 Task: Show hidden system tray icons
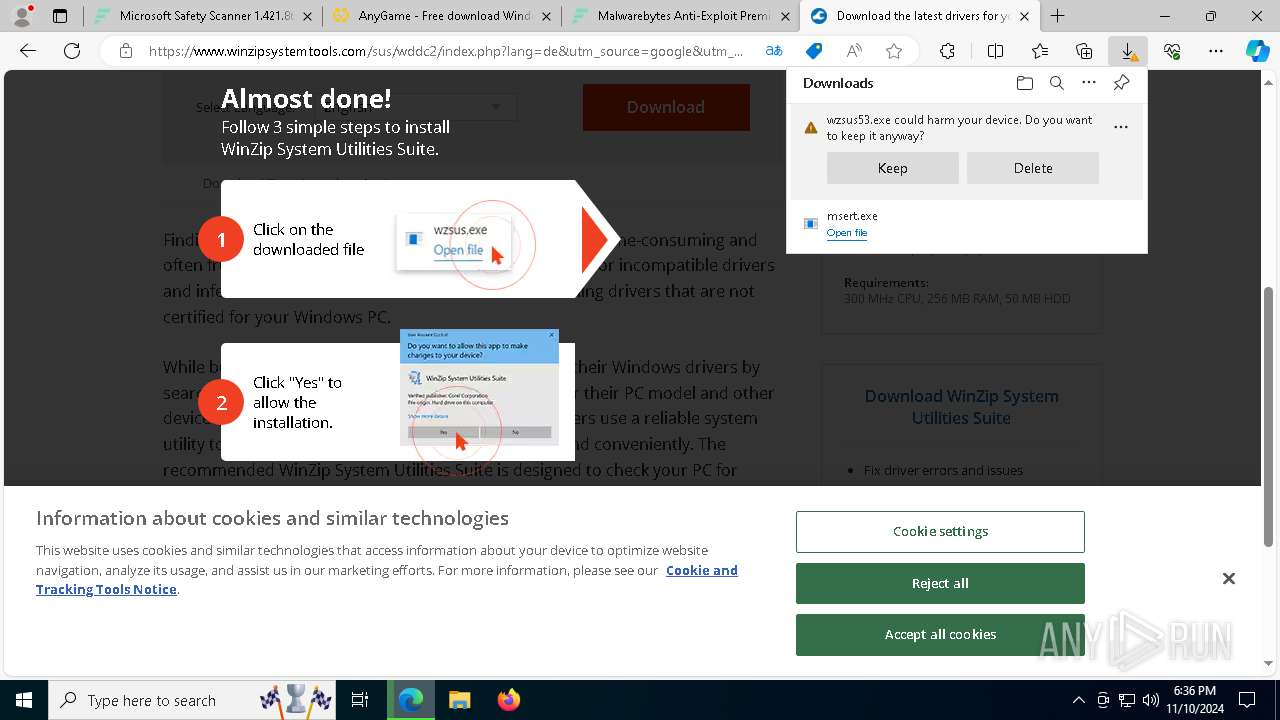click(1078, 700)
